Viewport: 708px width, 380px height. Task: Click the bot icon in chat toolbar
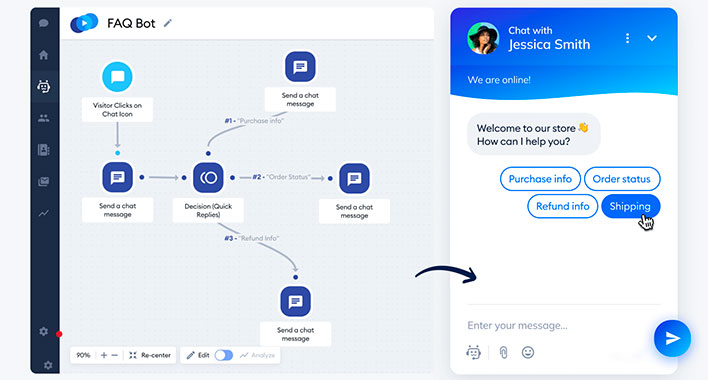click(473, 352)
